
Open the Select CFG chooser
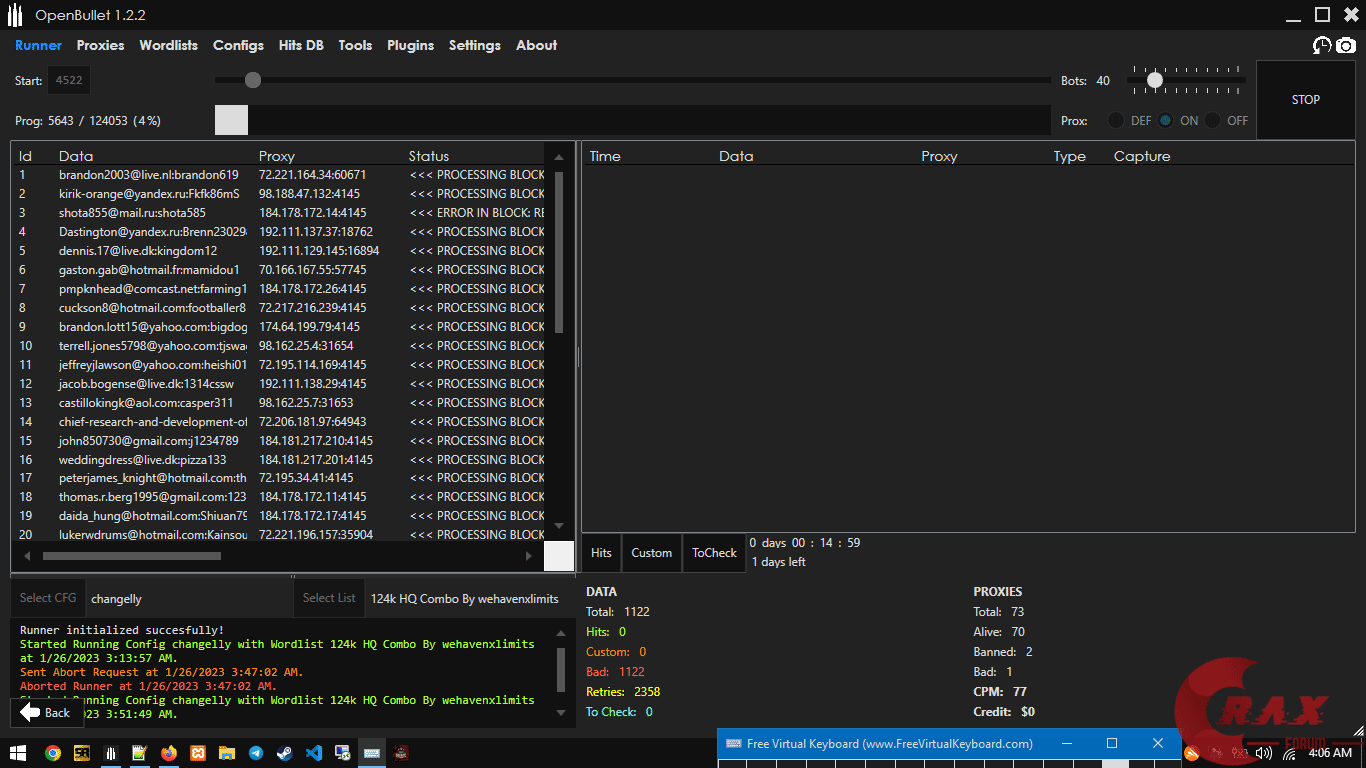click(48, 598)
